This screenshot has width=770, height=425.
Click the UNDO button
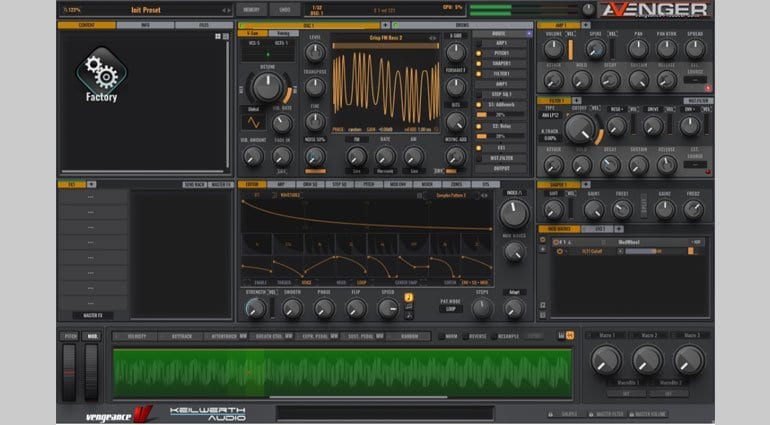(285, 10)
